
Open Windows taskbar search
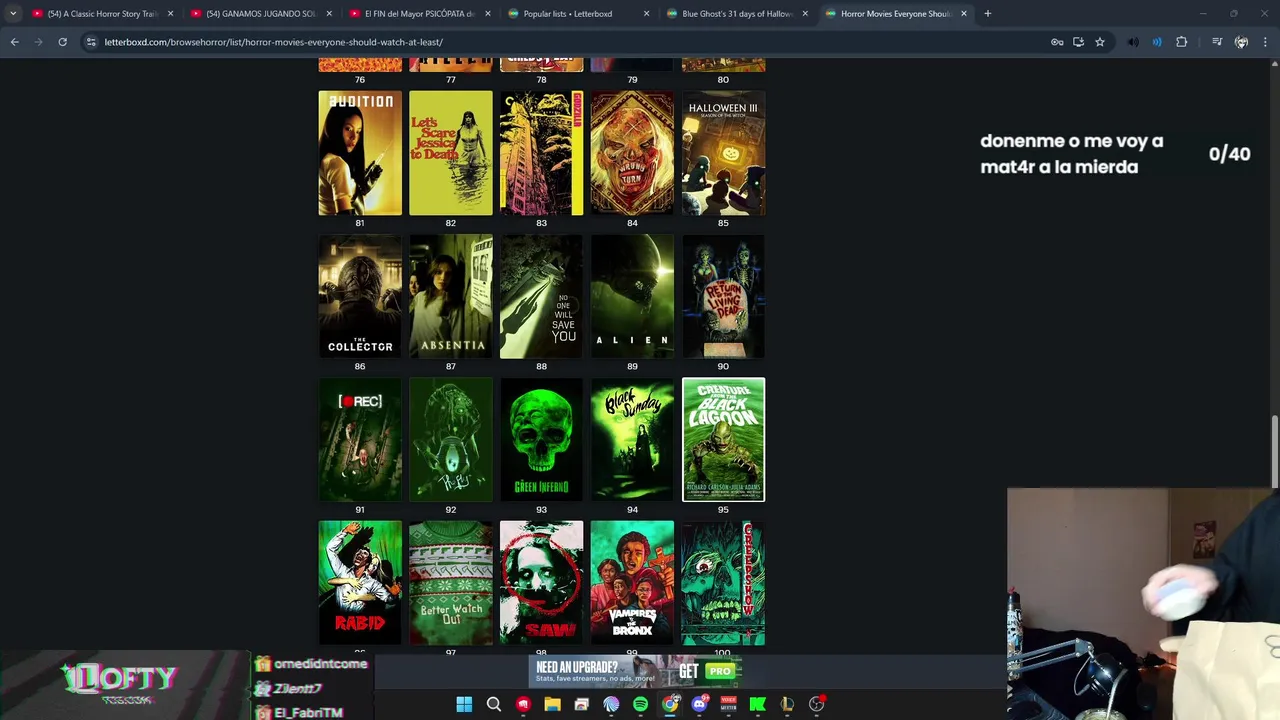[493, 704]
